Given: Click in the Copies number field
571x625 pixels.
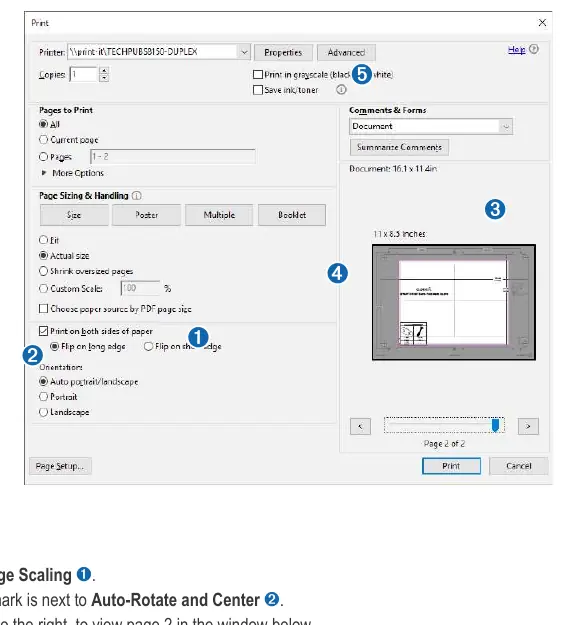Looking at the screenshot, I should (83, 75).
